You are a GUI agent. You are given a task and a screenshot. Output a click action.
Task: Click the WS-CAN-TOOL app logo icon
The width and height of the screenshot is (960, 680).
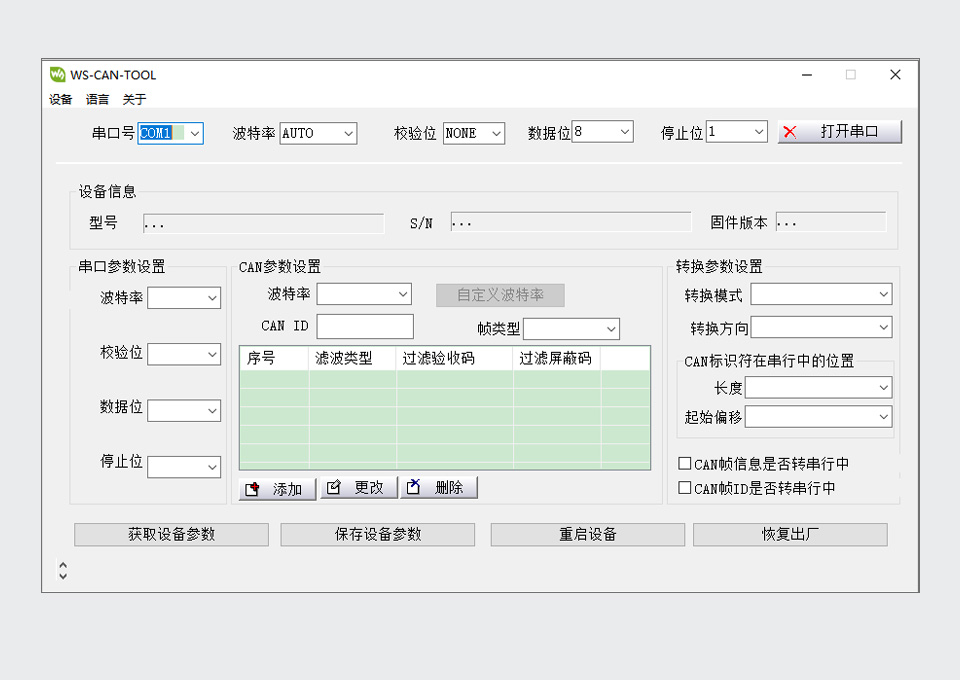tap(57, 75)
